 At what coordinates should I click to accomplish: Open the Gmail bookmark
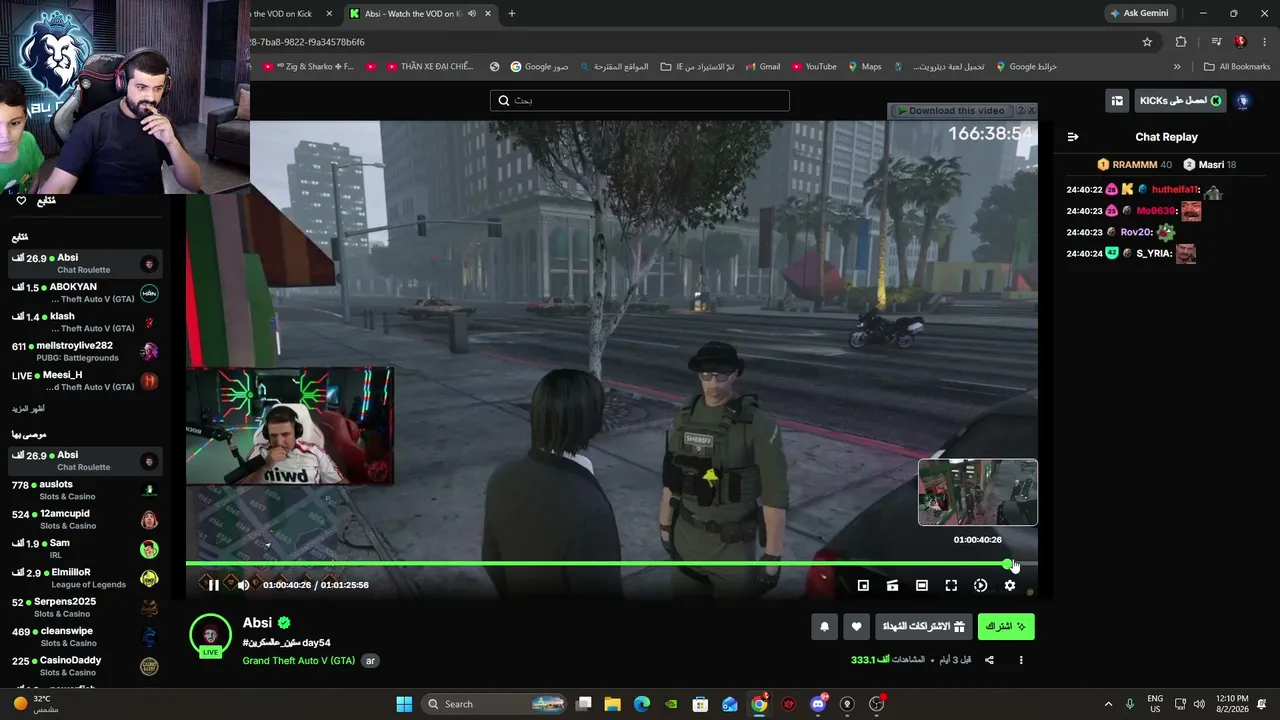[763, 67]
